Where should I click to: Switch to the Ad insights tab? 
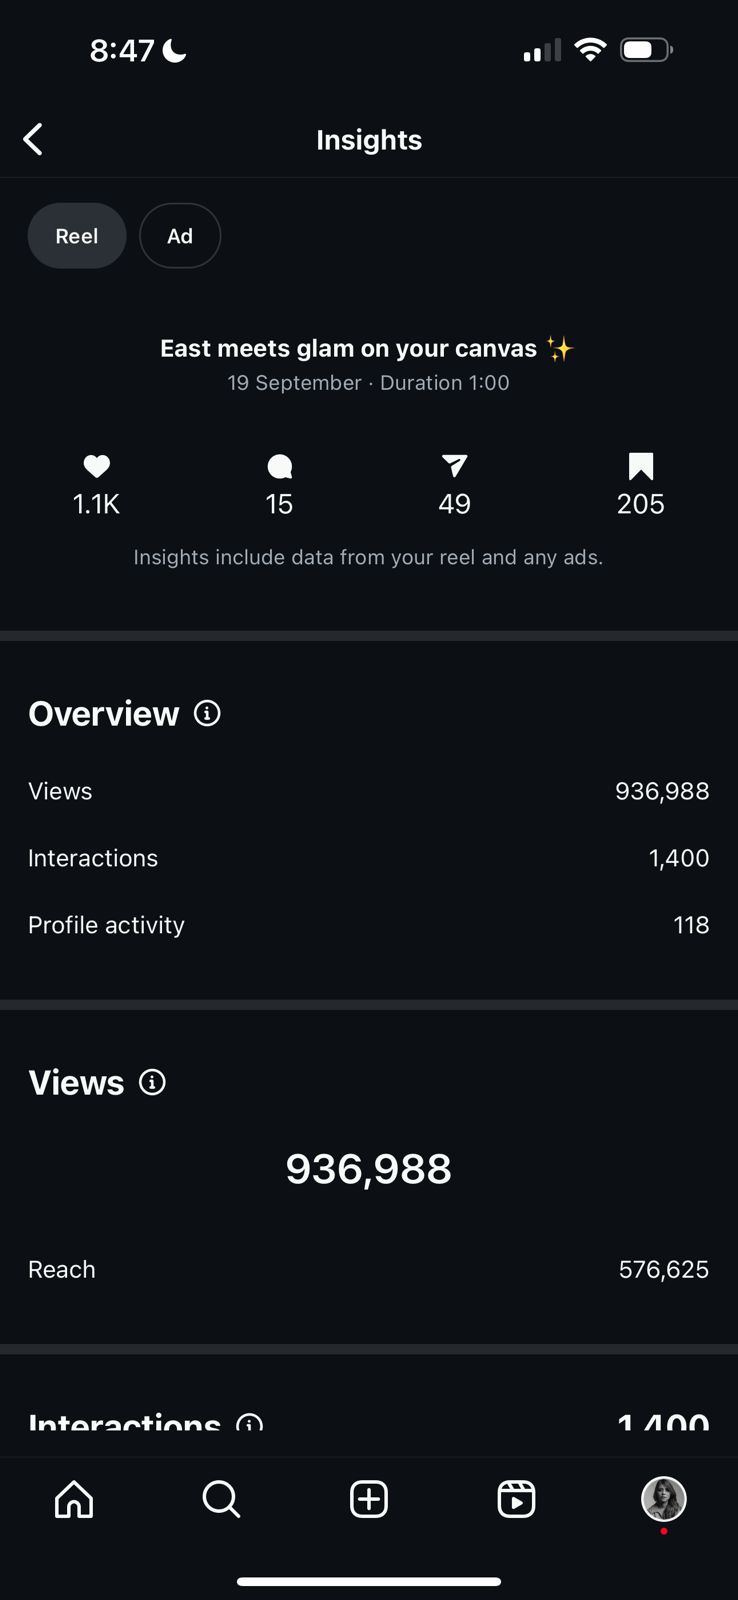[180, 236]
